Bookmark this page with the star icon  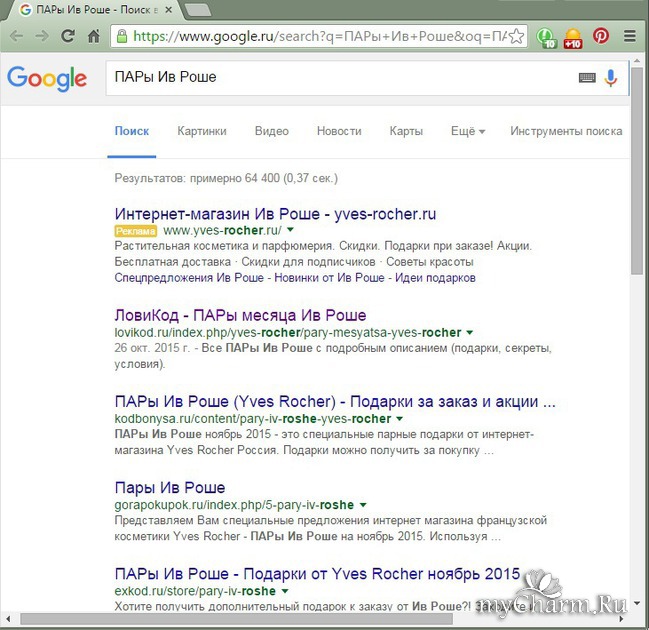516,36
